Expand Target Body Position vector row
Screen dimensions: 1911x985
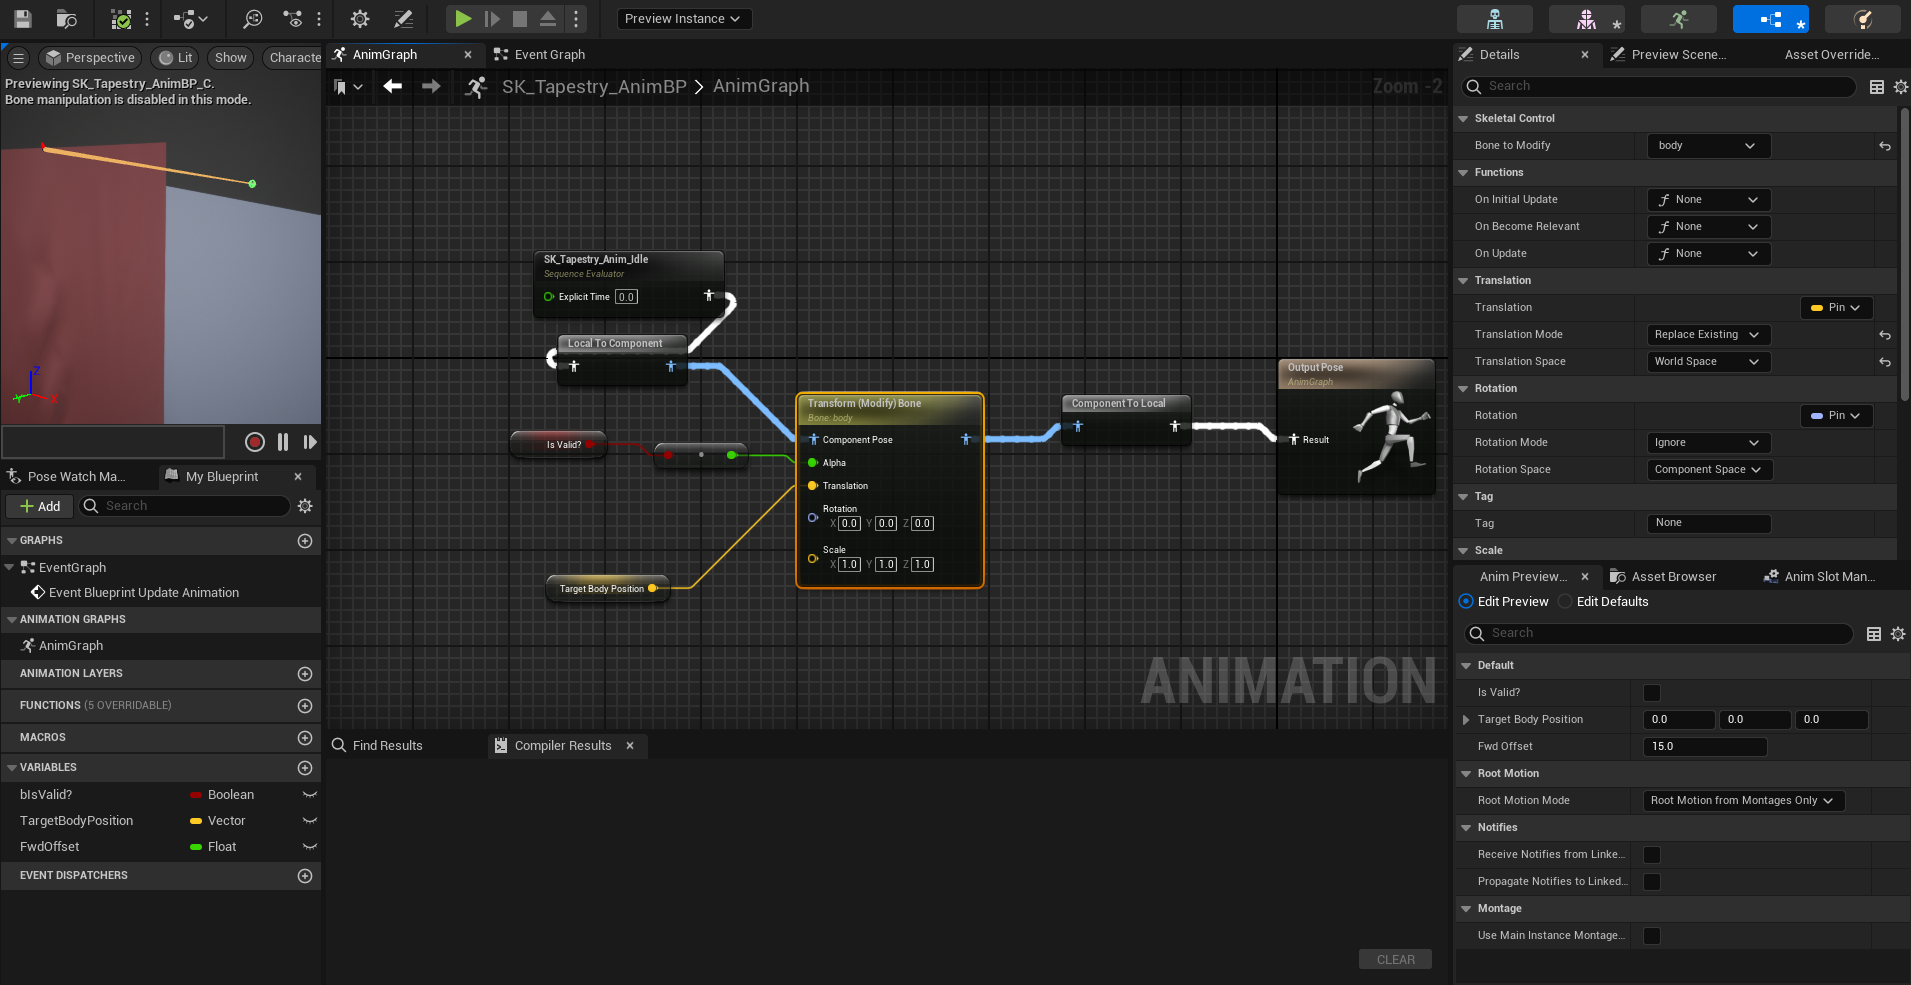[1466, 720]
